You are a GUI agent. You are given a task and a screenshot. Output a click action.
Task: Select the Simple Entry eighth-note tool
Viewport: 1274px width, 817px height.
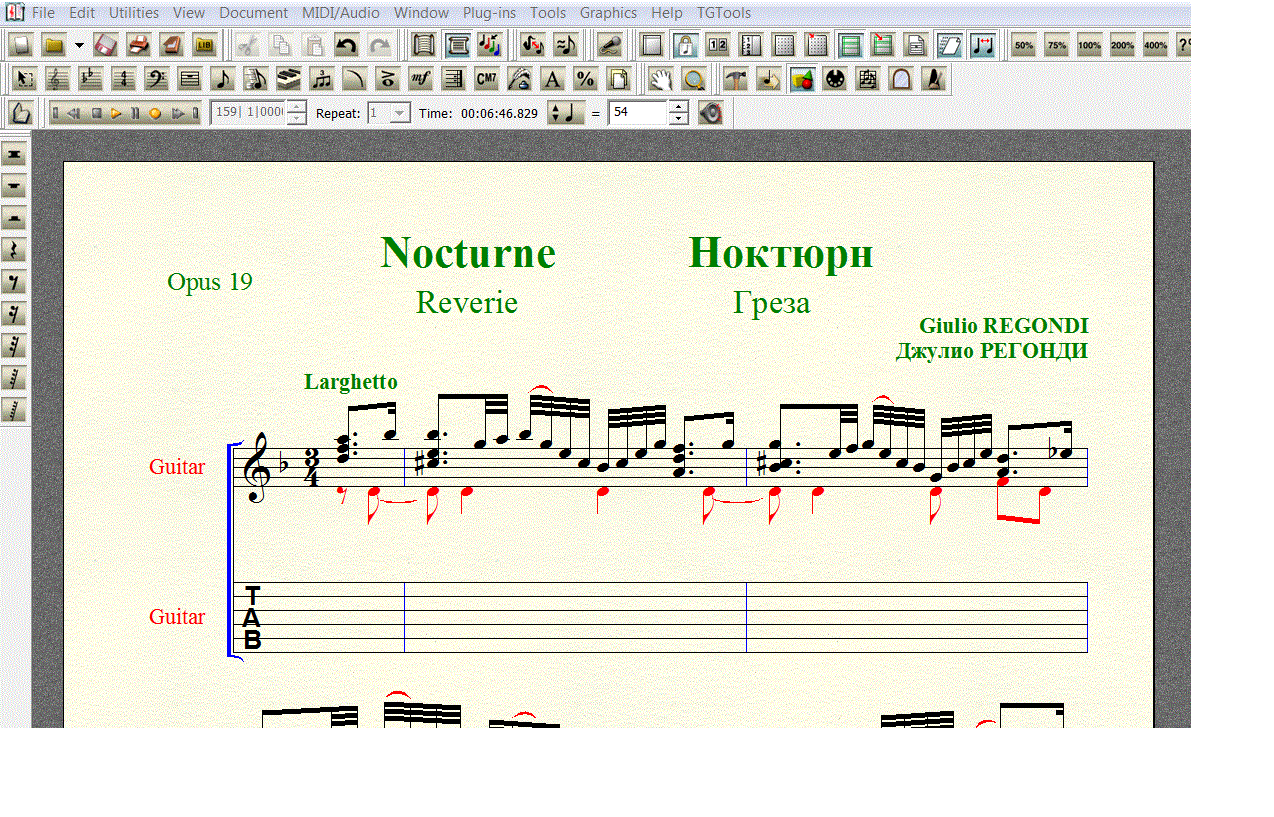pyautogui.click(x=223, y=79)
